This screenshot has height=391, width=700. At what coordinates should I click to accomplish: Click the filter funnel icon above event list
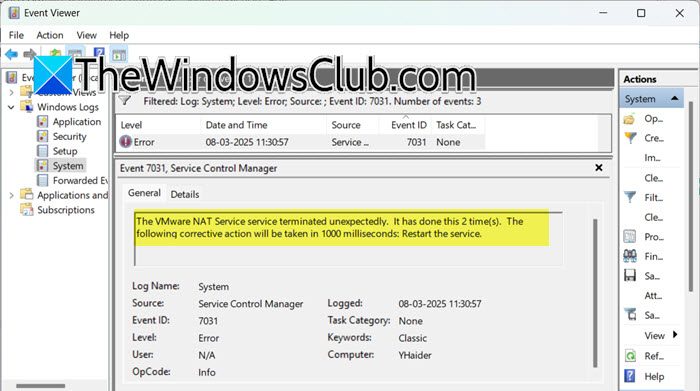tap(125, 101)
